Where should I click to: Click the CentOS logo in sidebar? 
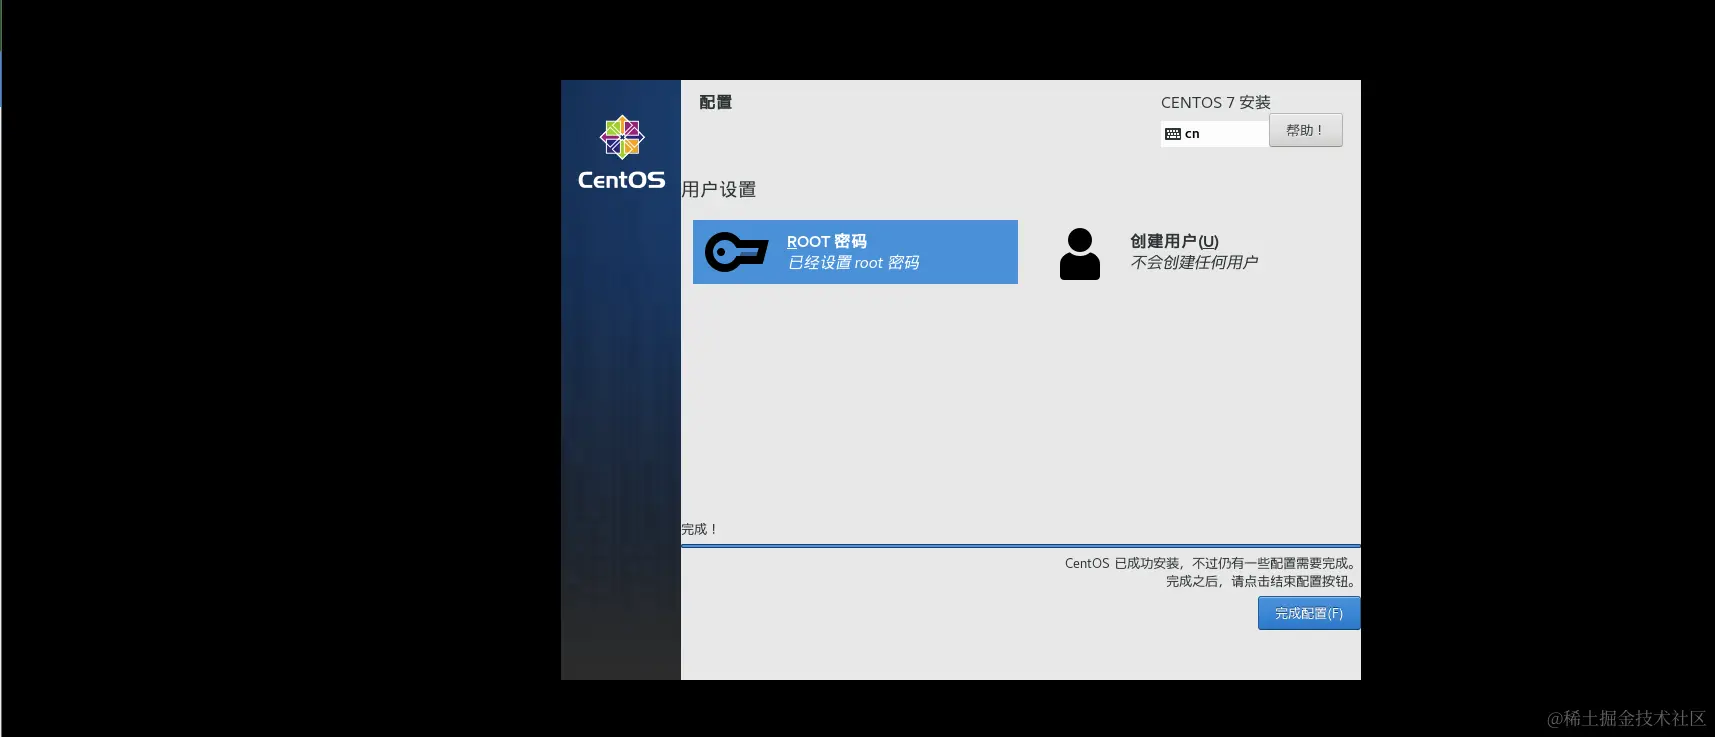pyautogui.click(x=621, y=153)
